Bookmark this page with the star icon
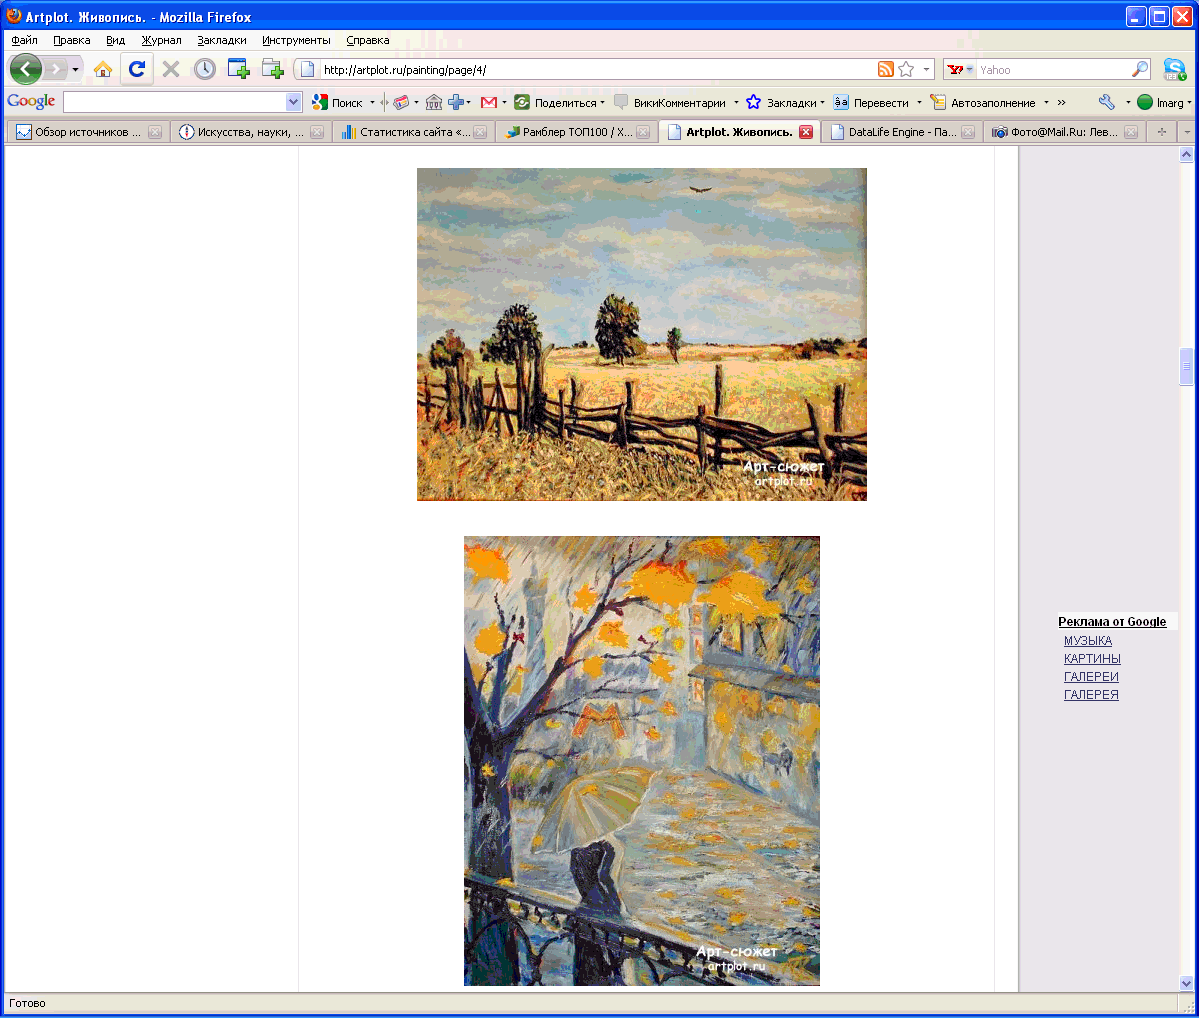This screenshot has height=1018, width=1199. pos(906,70)
